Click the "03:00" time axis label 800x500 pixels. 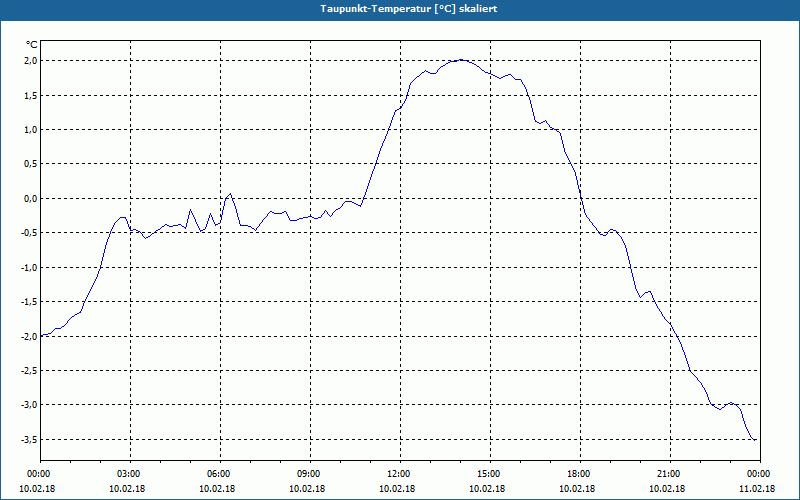[127, 474]
